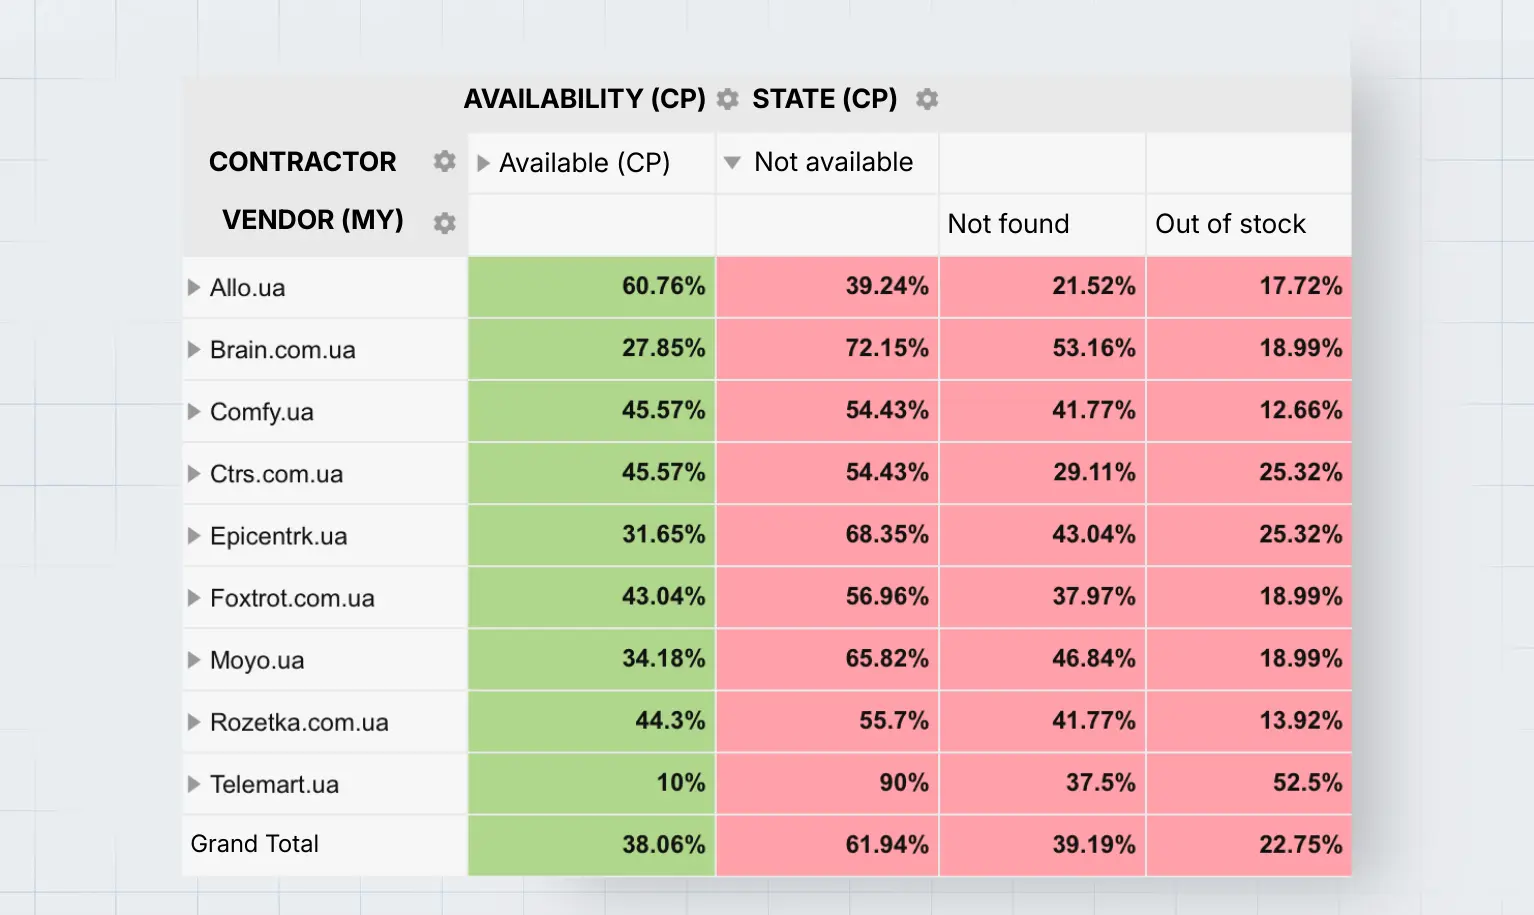Click the Out of stock column header
1534x915 pixels.
[x=1231, y=224]
